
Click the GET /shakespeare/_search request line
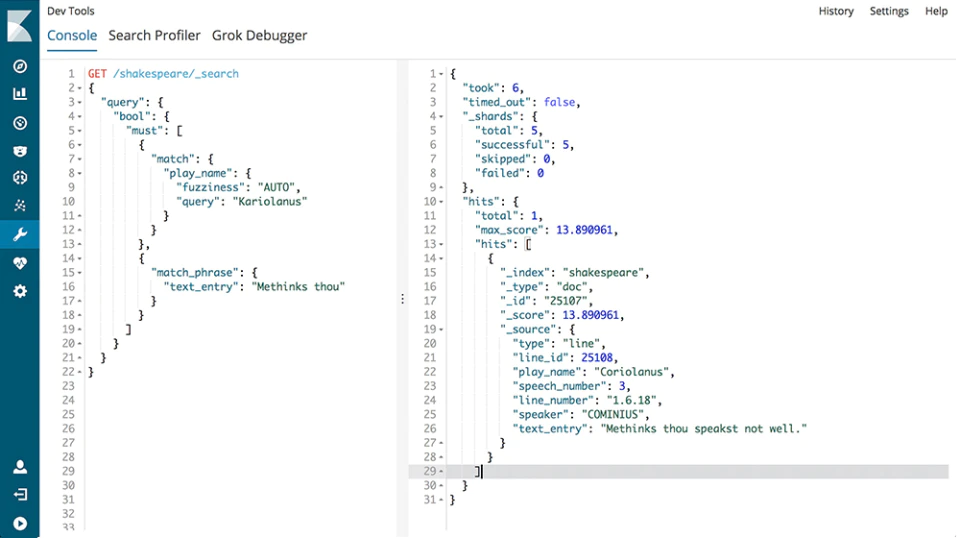(x=163, y=73)
